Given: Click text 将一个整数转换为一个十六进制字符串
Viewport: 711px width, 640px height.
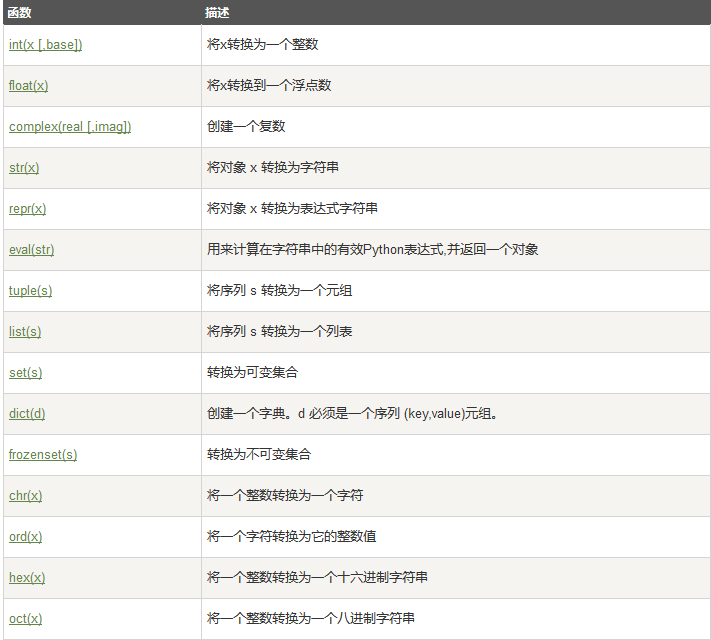Looking at the screenshot, I should [x=317, y=577].
